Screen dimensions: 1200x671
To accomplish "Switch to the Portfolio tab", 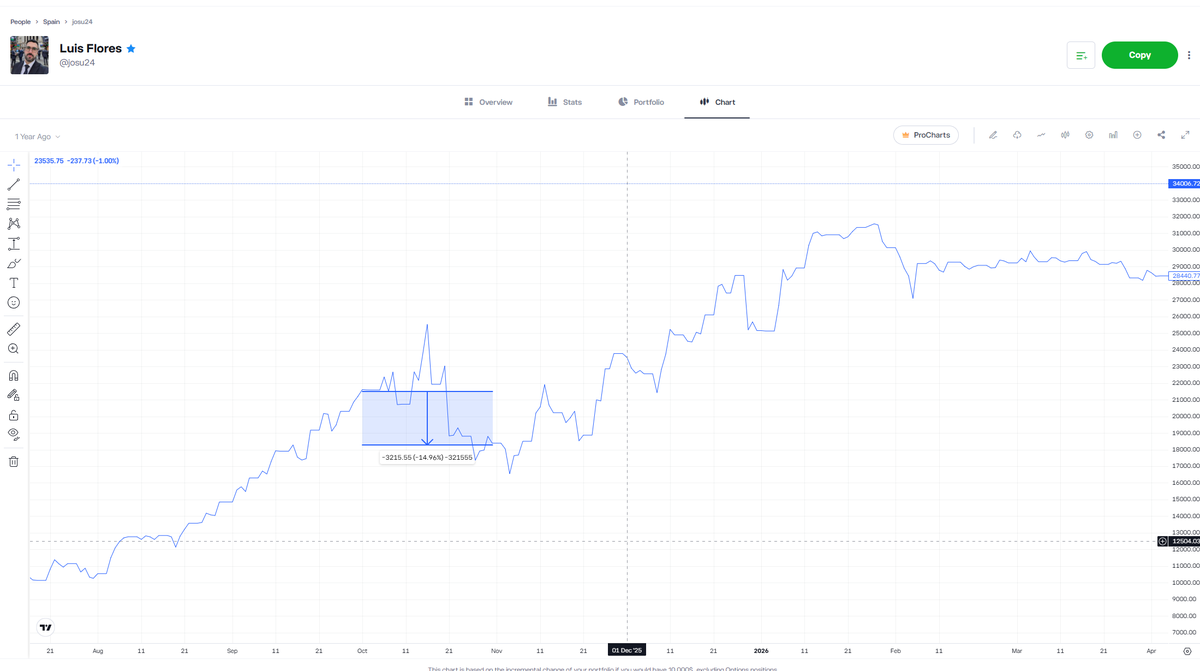I will (x=641, y=102).
